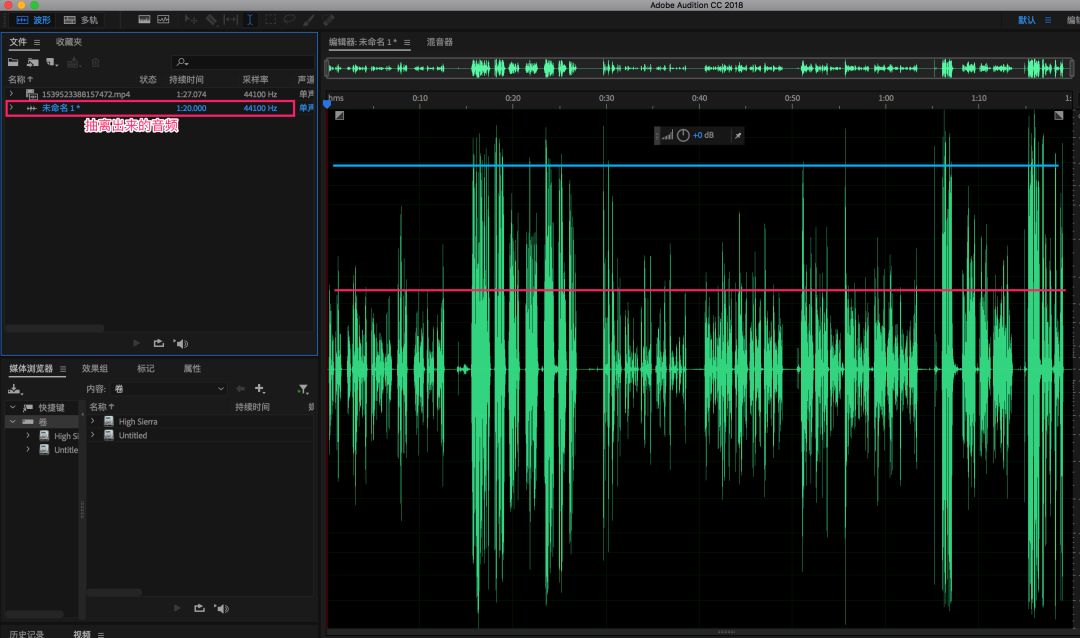Toggle auto-play in the Files panel
Viewport: 1080px width, 638px height.
180,343
